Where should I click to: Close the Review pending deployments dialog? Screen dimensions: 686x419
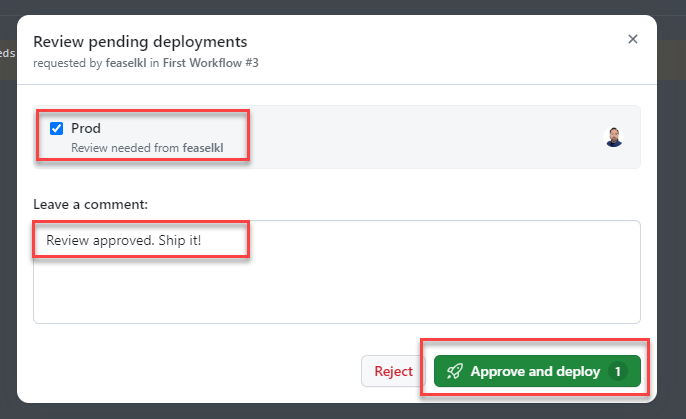point(632,39)
